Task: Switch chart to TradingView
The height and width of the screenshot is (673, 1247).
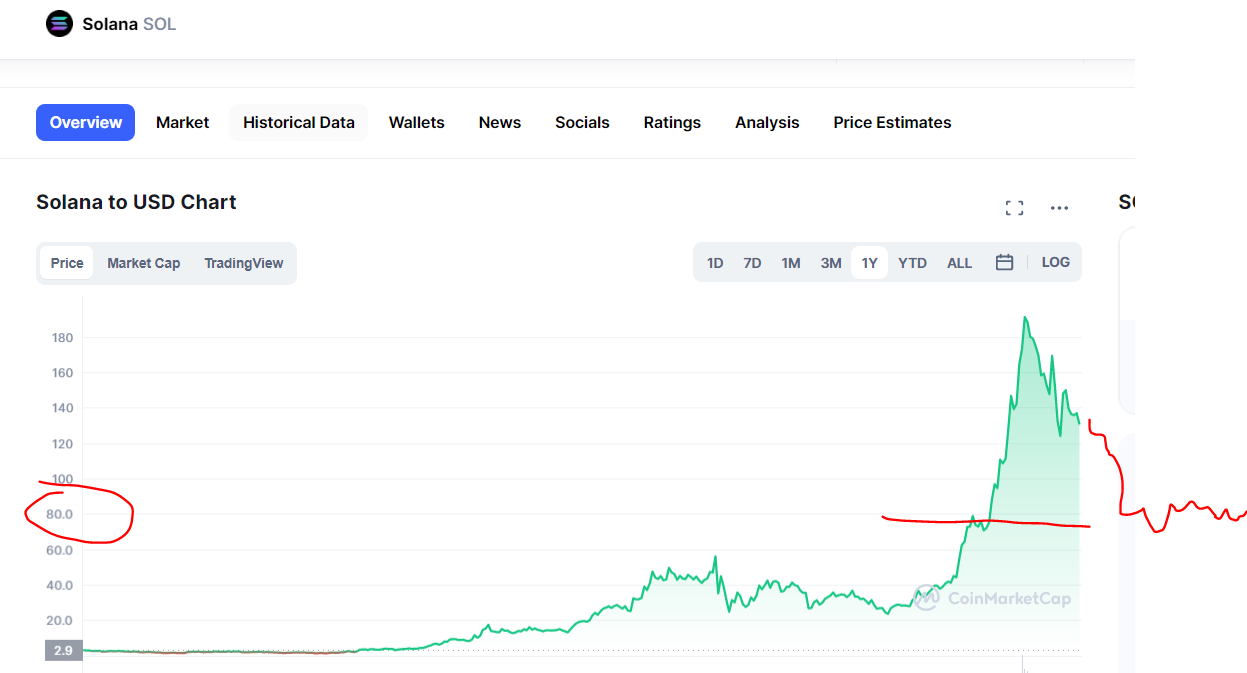Action: (244, 263)
